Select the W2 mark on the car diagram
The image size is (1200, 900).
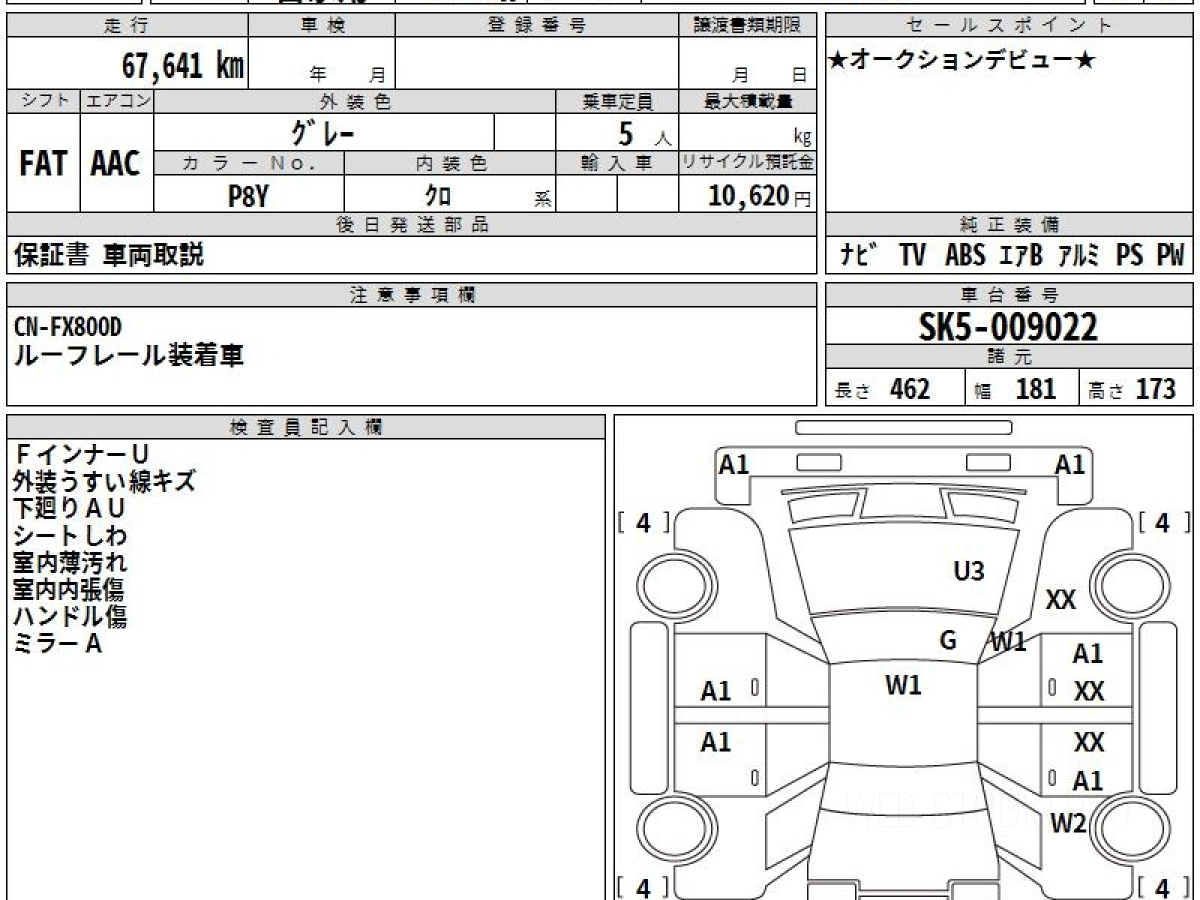click(x=1068, y=823)
